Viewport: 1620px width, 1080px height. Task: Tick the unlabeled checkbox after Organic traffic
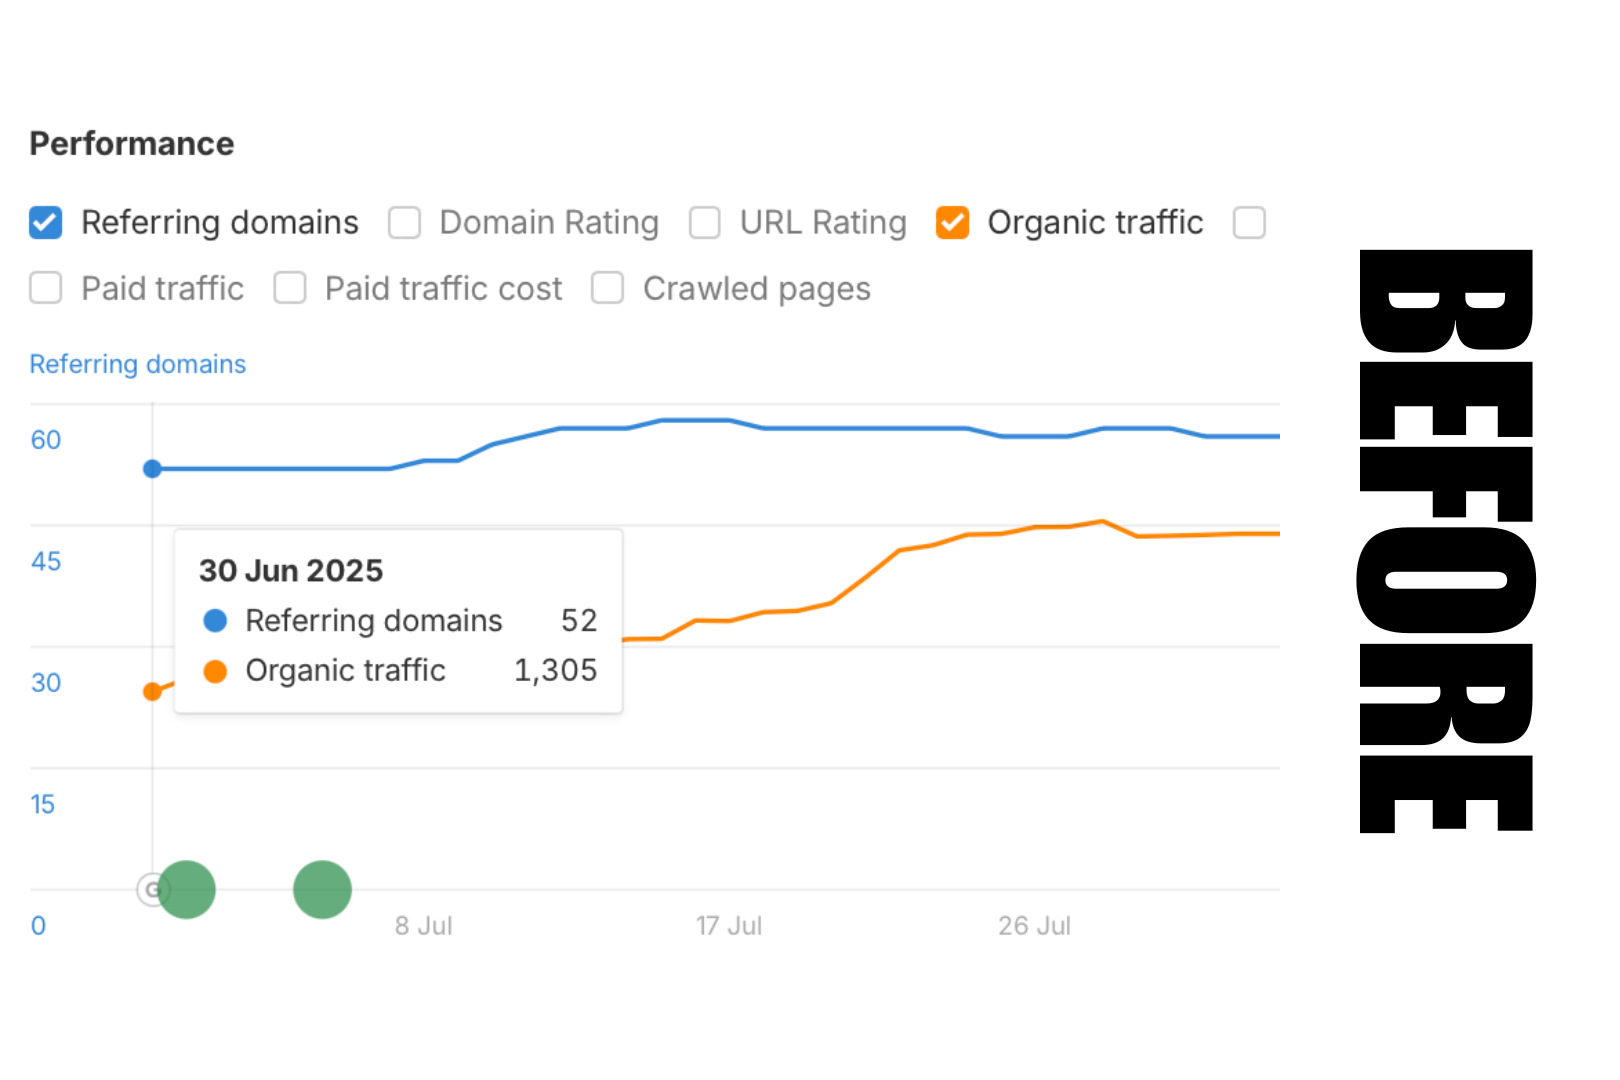(x=1249, y=223)
